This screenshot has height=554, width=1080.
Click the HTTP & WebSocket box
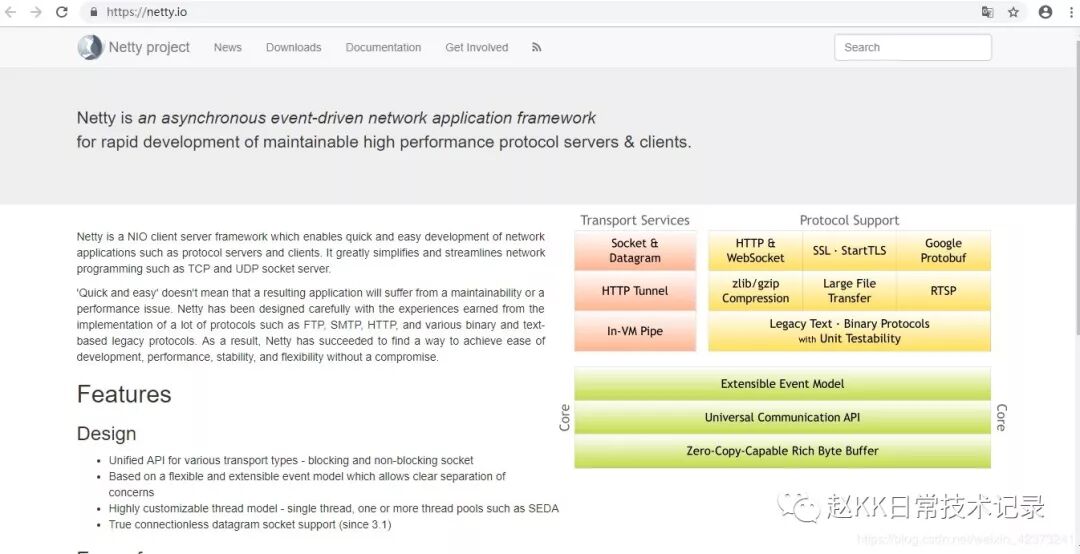(756, 251)
